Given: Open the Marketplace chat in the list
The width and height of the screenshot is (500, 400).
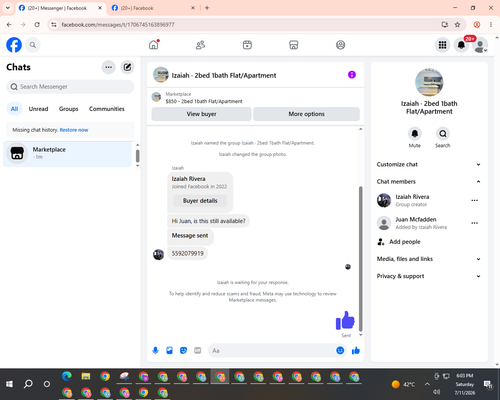Looking at the screenshot, I should coord(68,154).
